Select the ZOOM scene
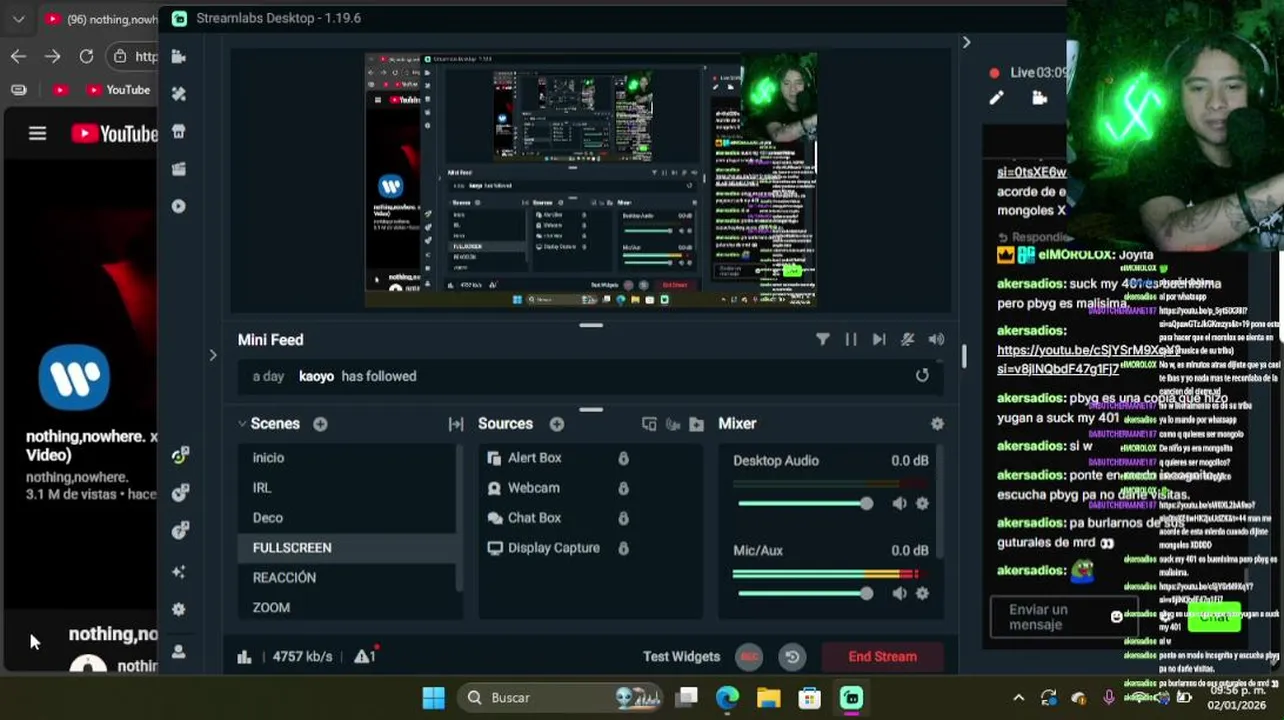The image size is (1284, 720). coord(346,607)
